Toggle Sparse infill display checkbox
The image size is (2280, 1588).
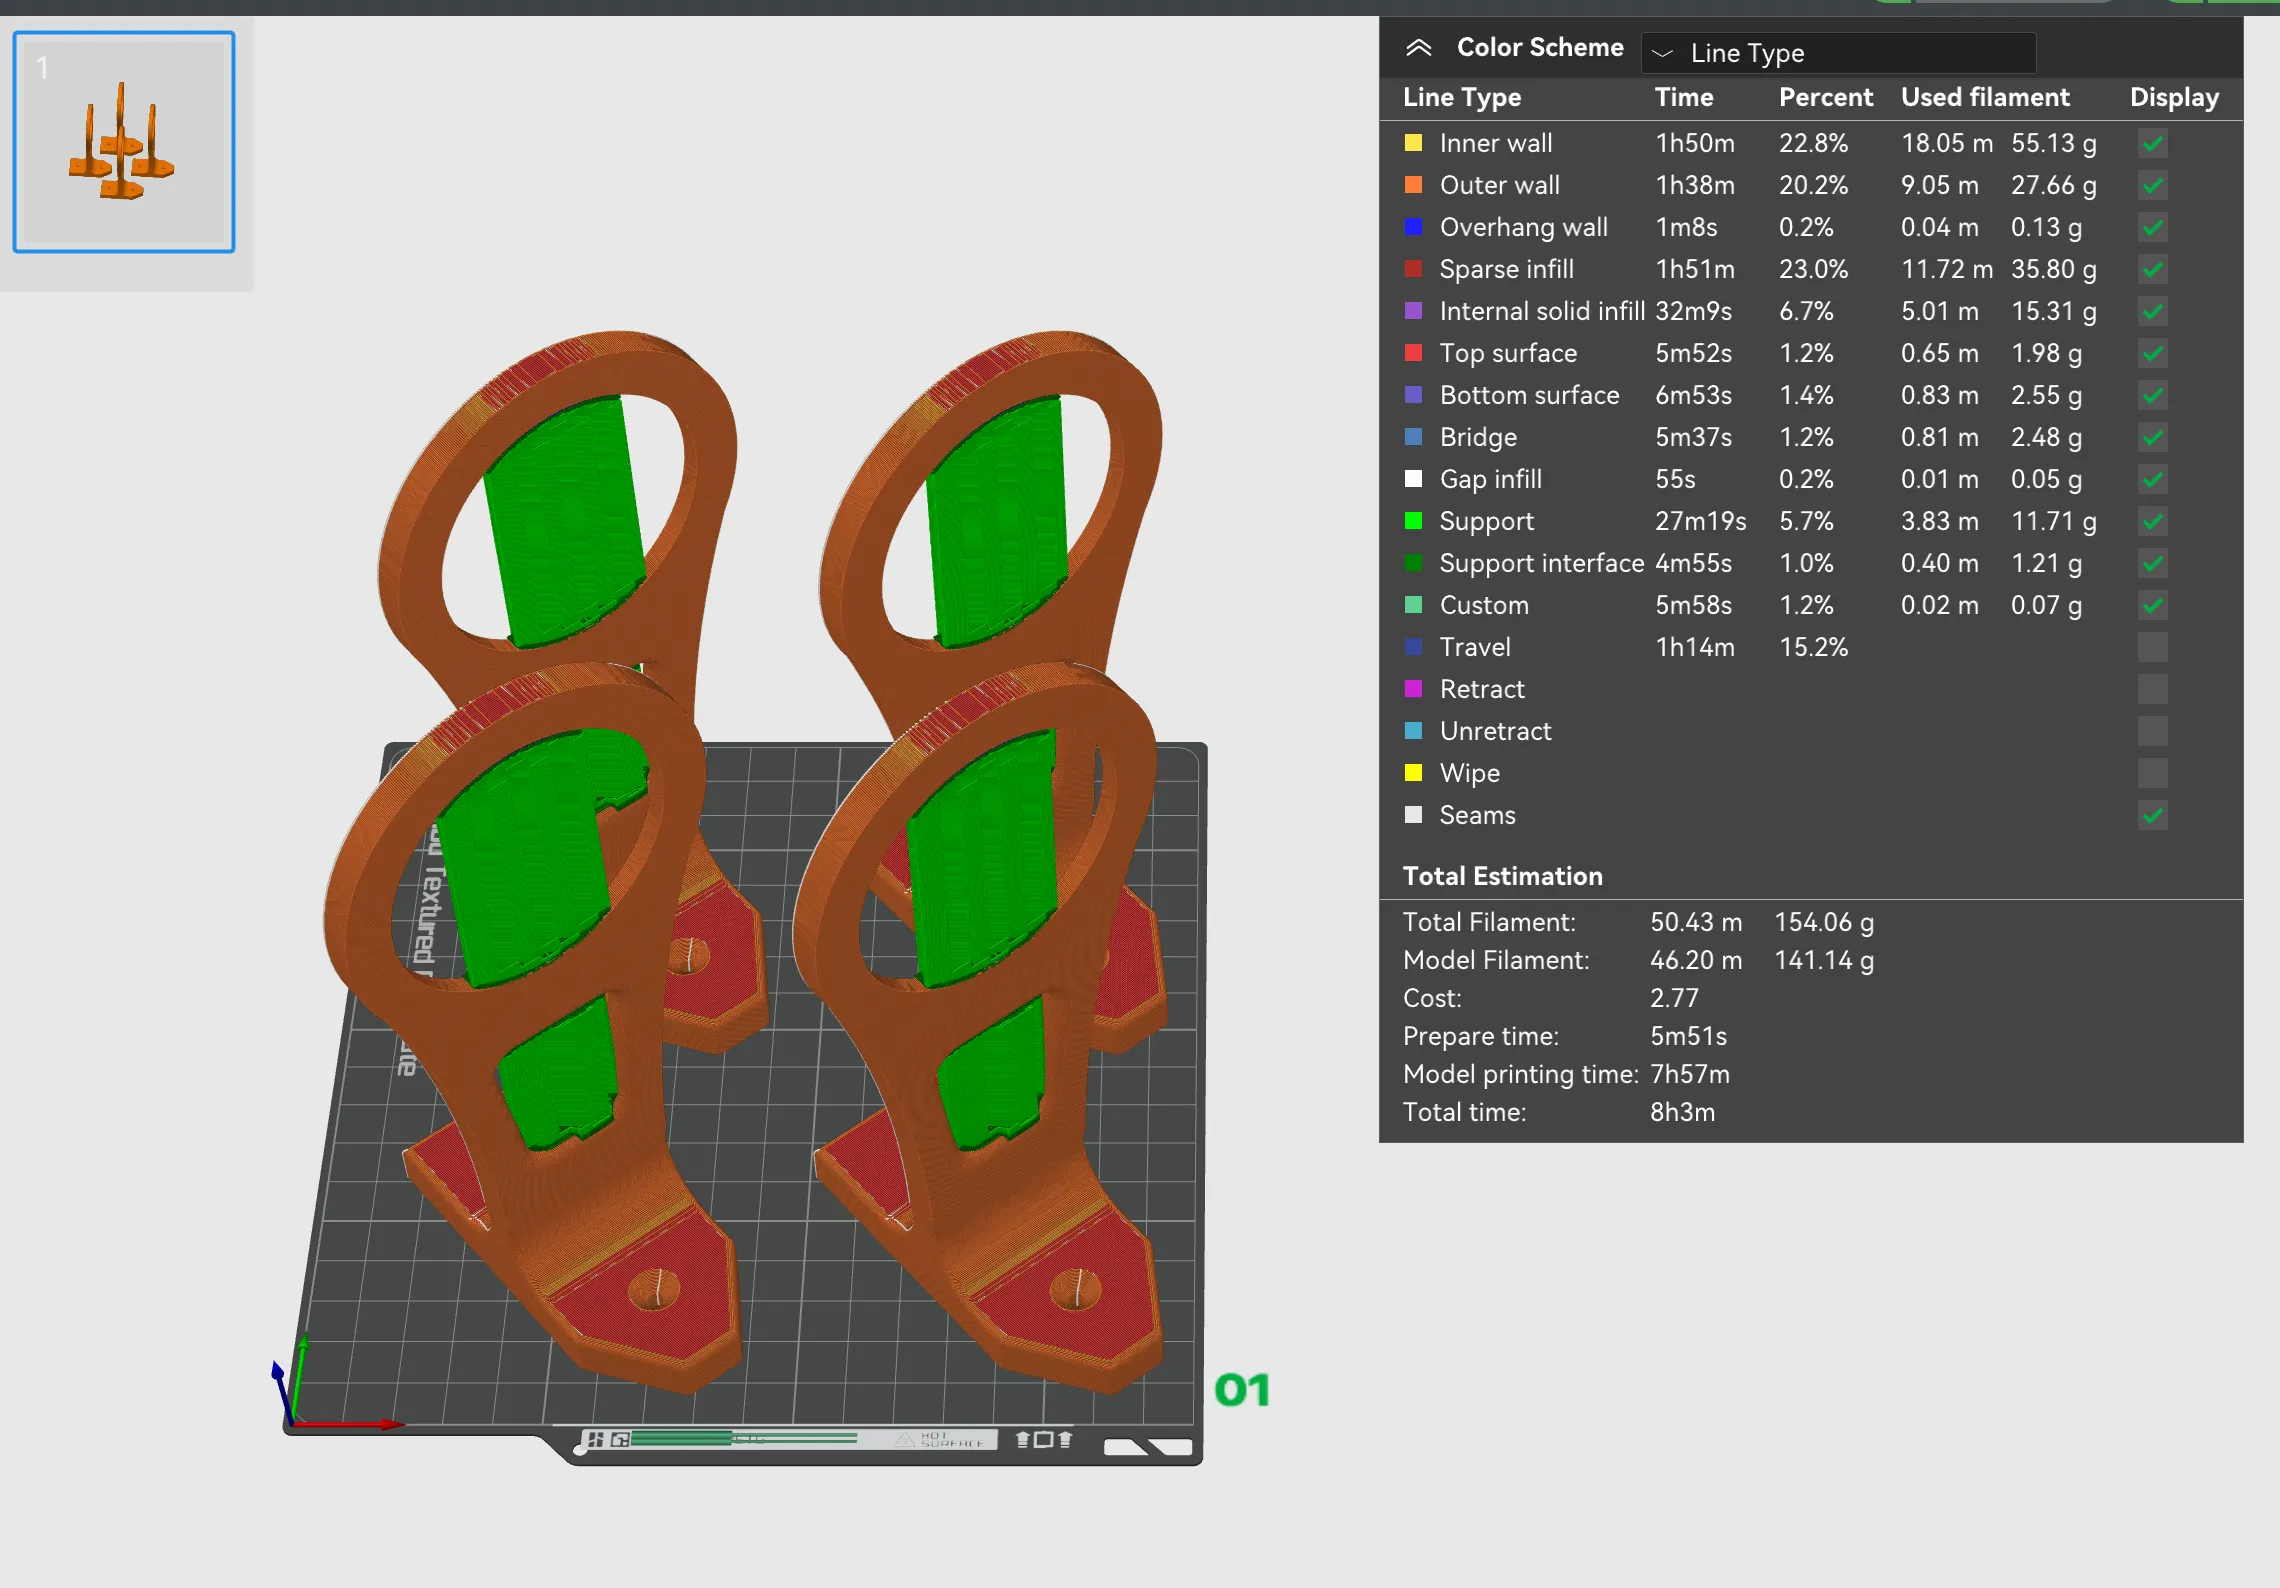point(2153,270)
